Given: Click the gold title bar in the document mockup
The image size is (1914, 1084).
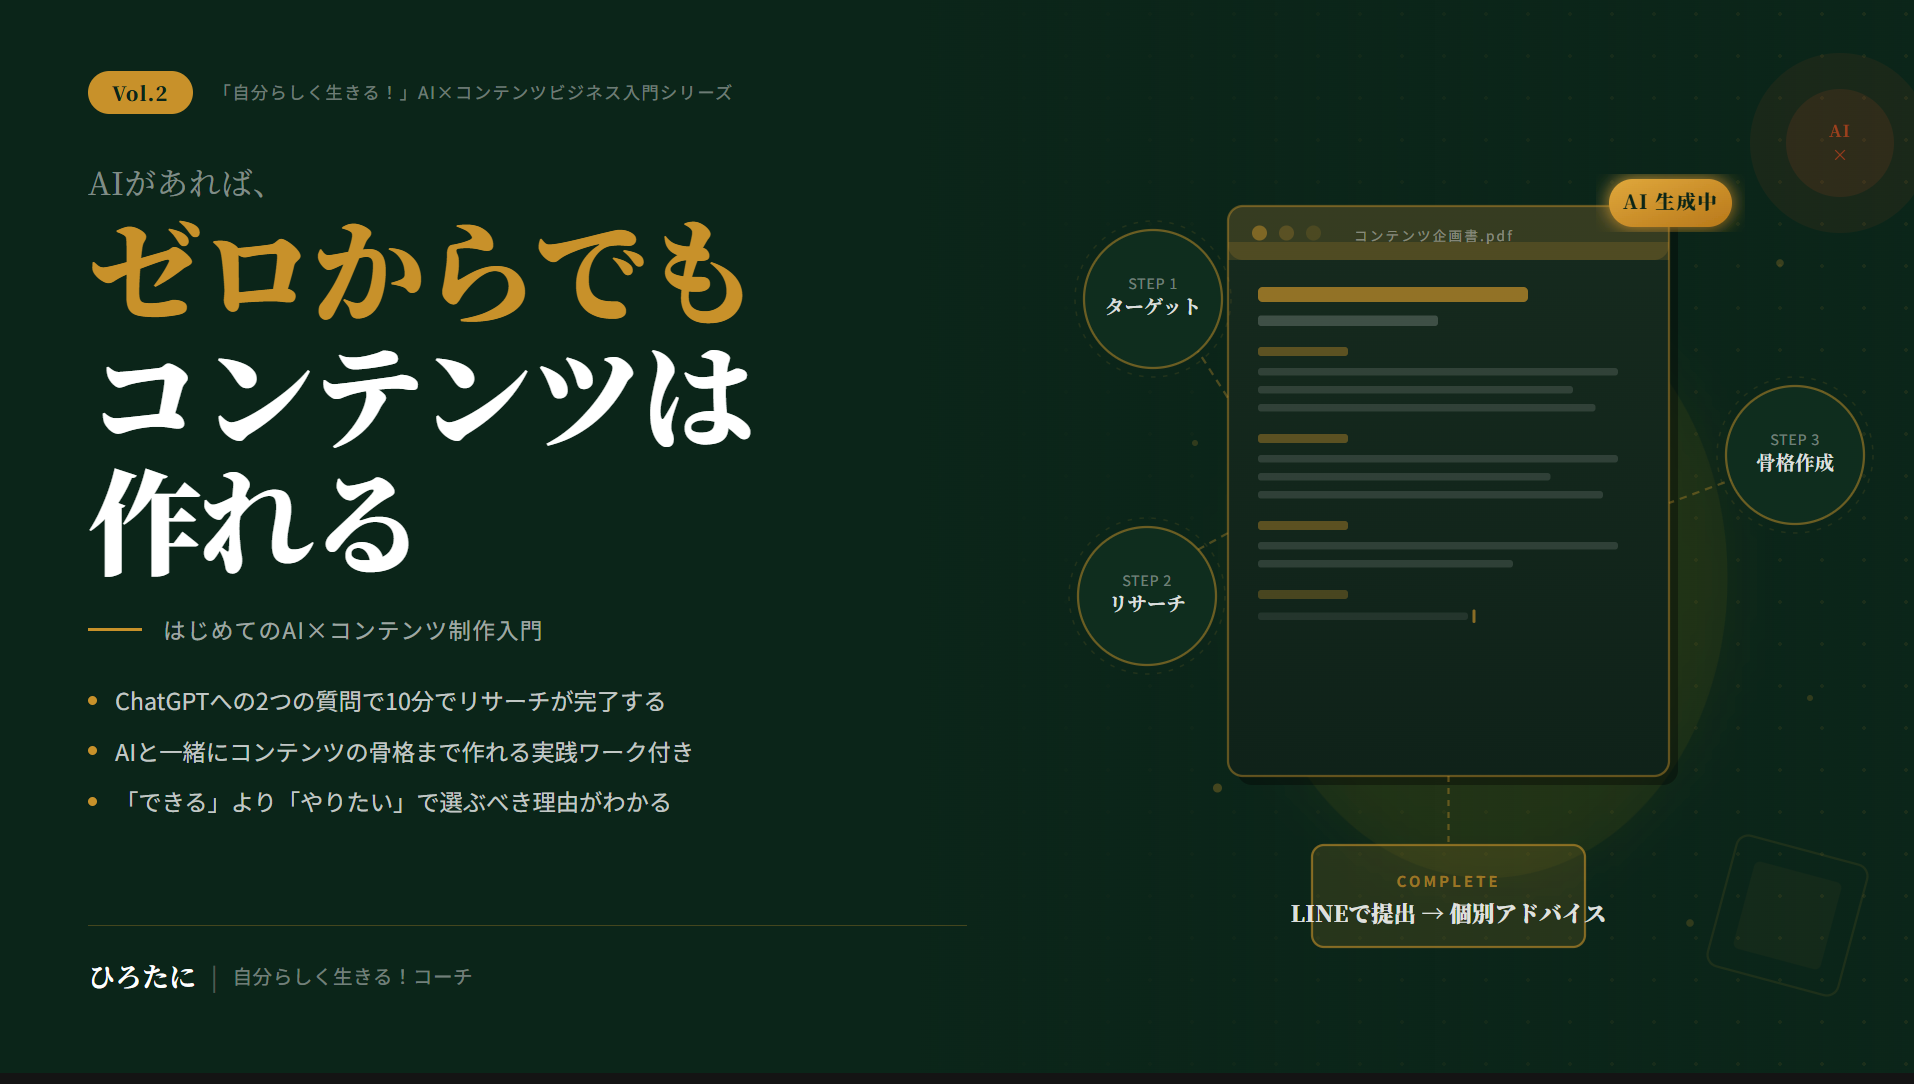Looking at the screenshot, I should (1393, 295).
